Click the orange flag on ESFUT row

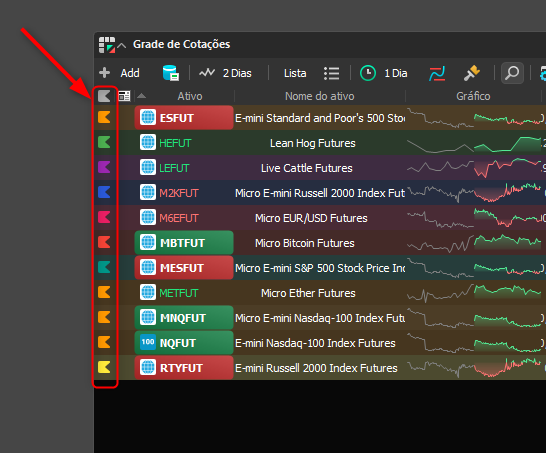point(104,117)
